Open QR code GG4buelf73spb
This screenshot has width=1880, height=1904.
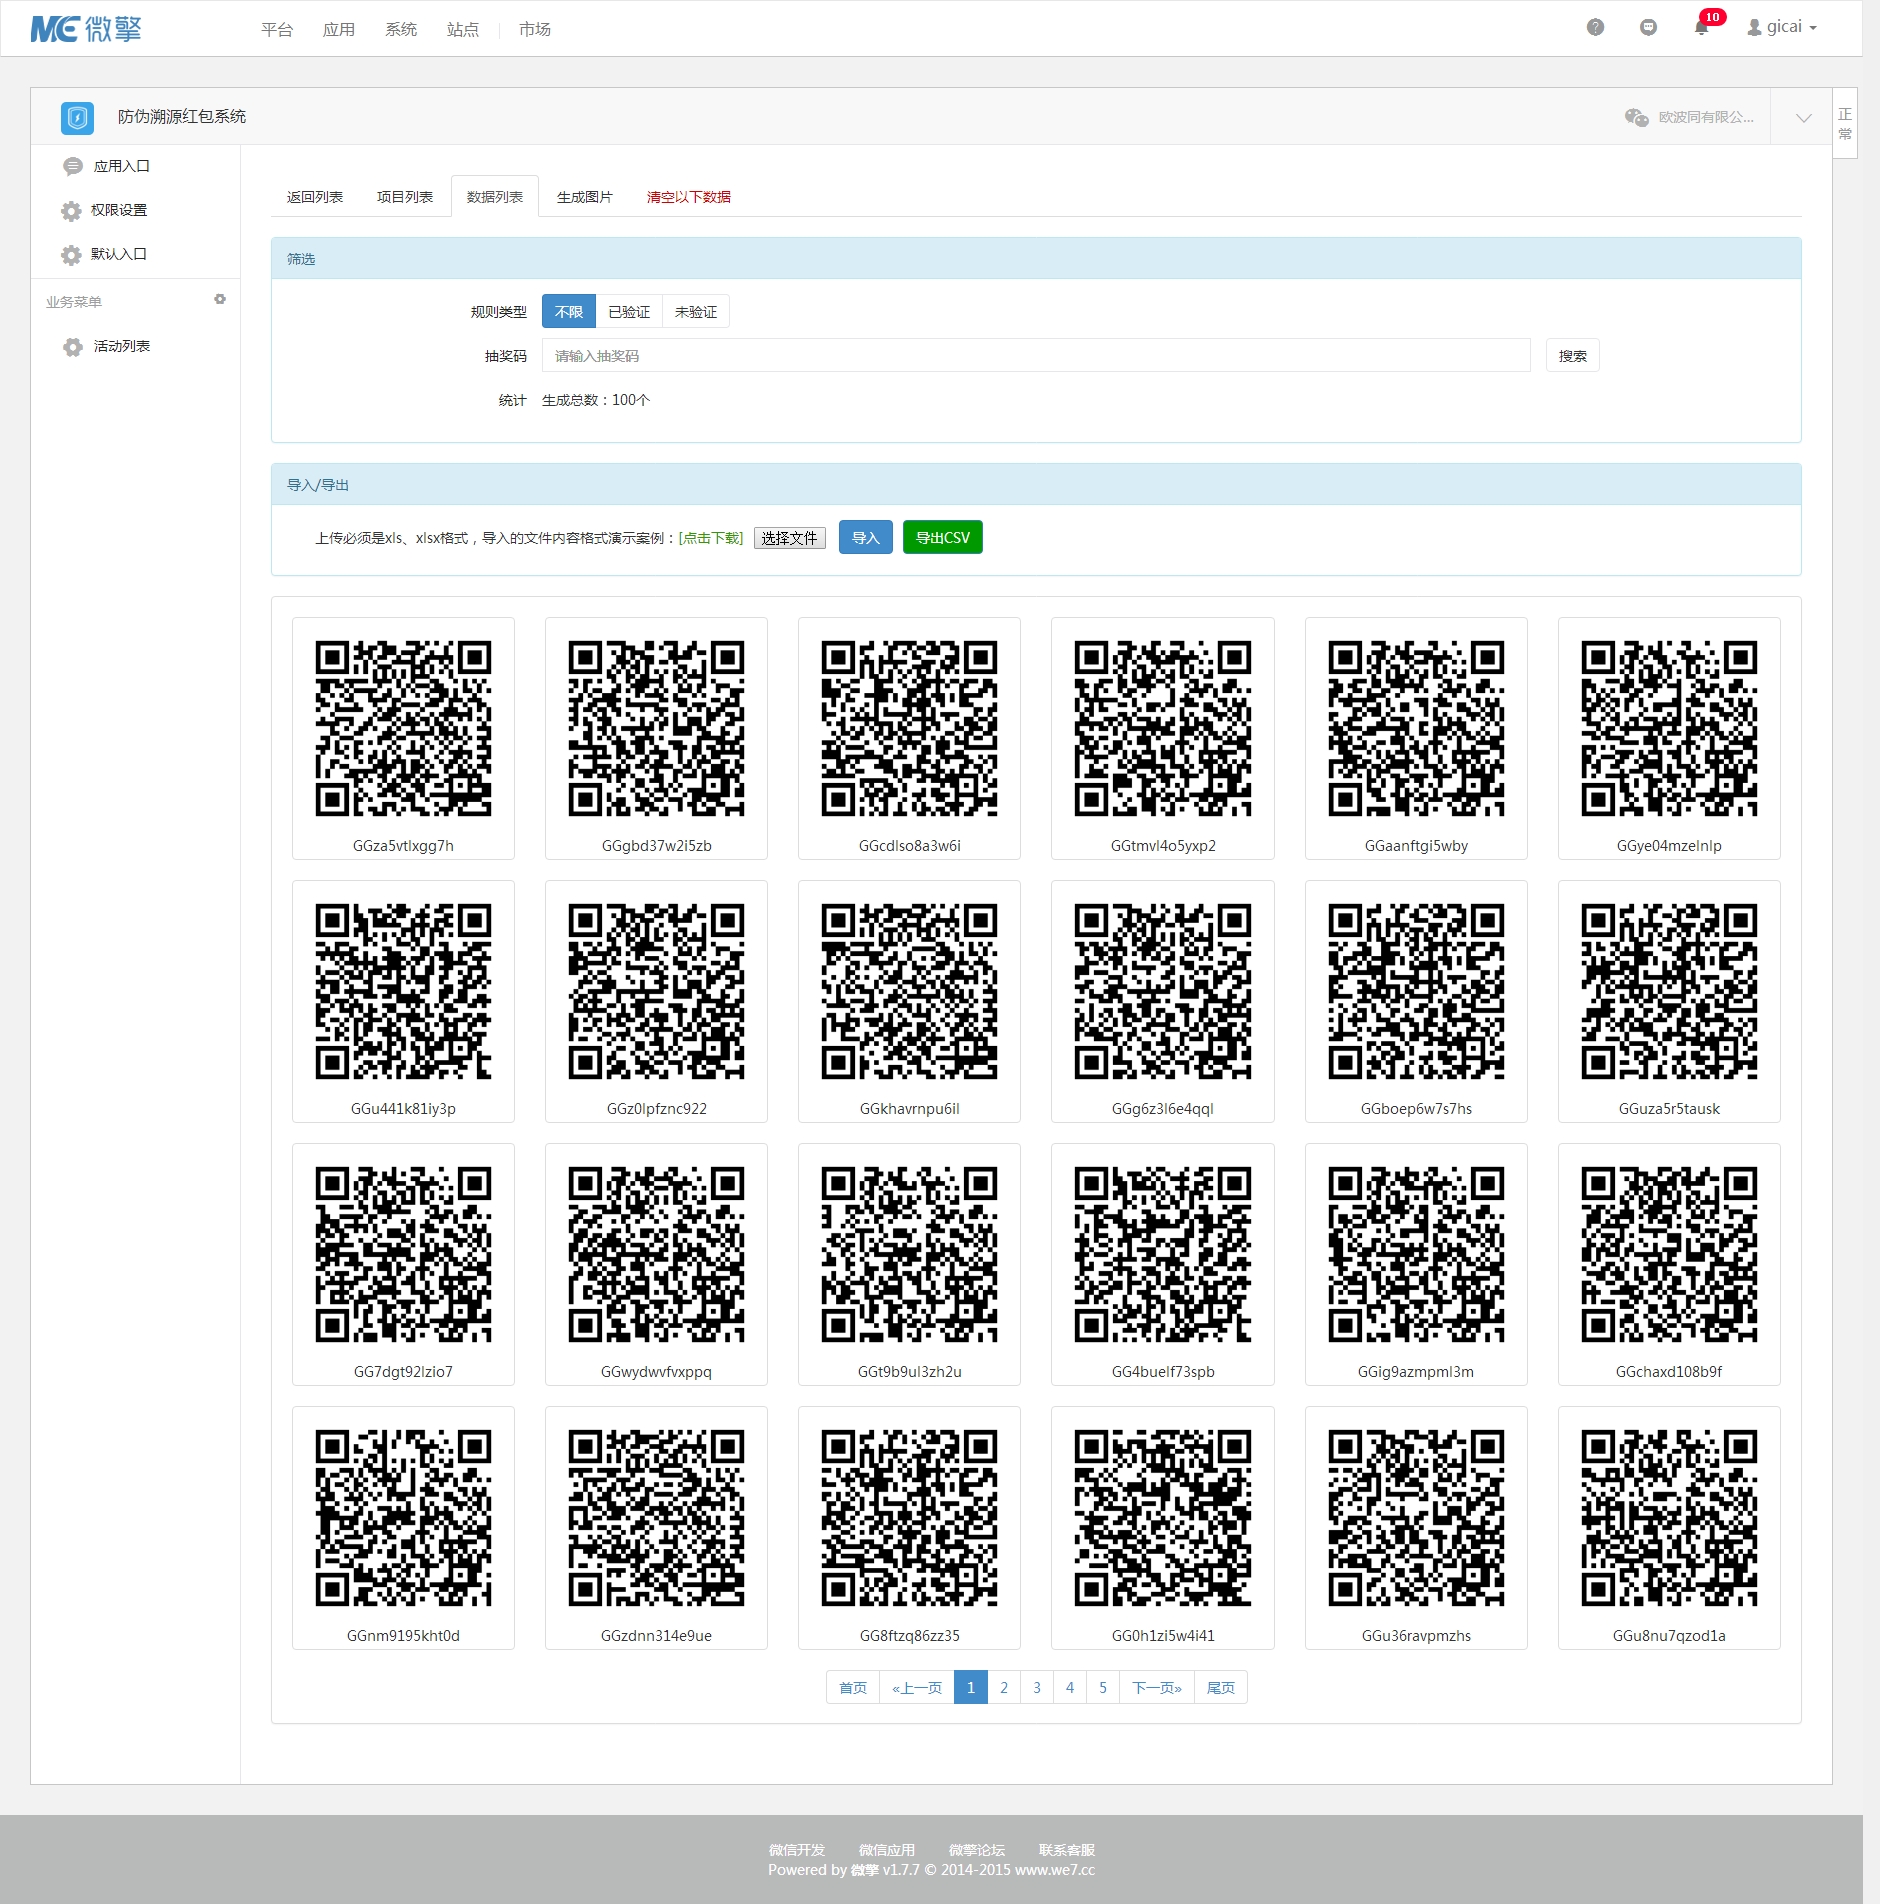coord(1163,1255)
